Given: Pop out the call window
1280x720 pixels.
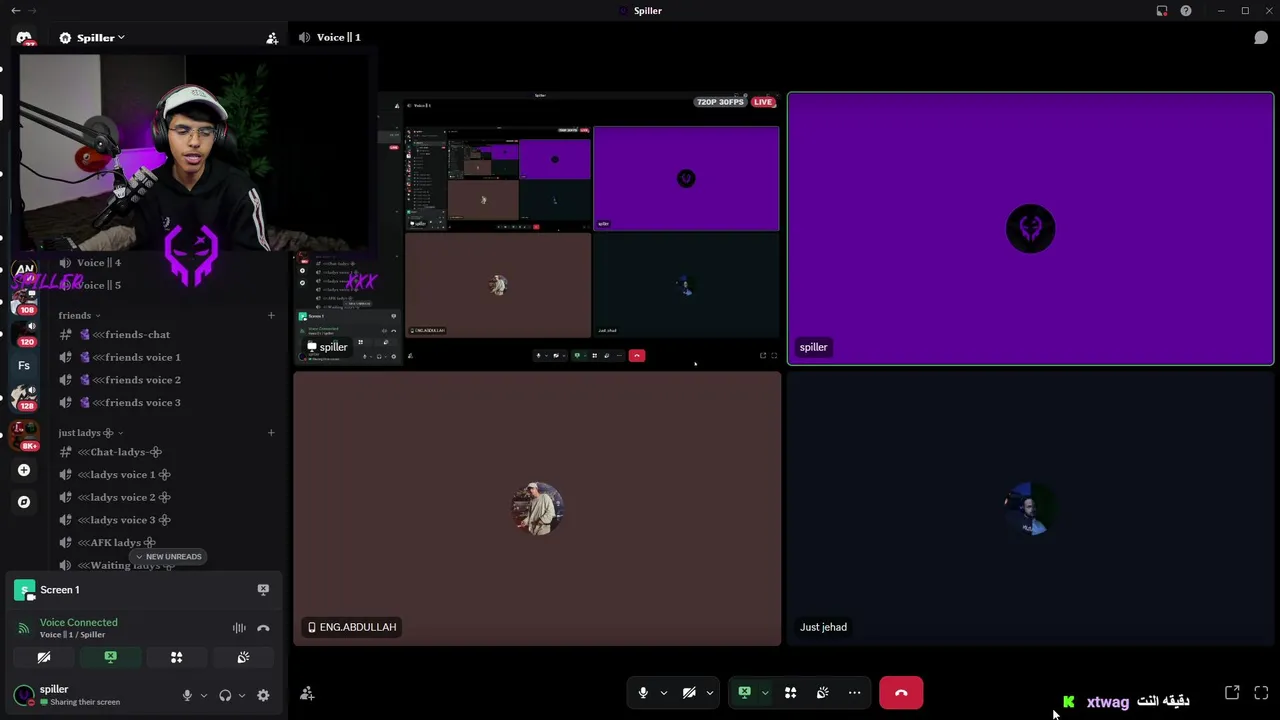Looking at the screenshot, I should [x=1232, y=692].
